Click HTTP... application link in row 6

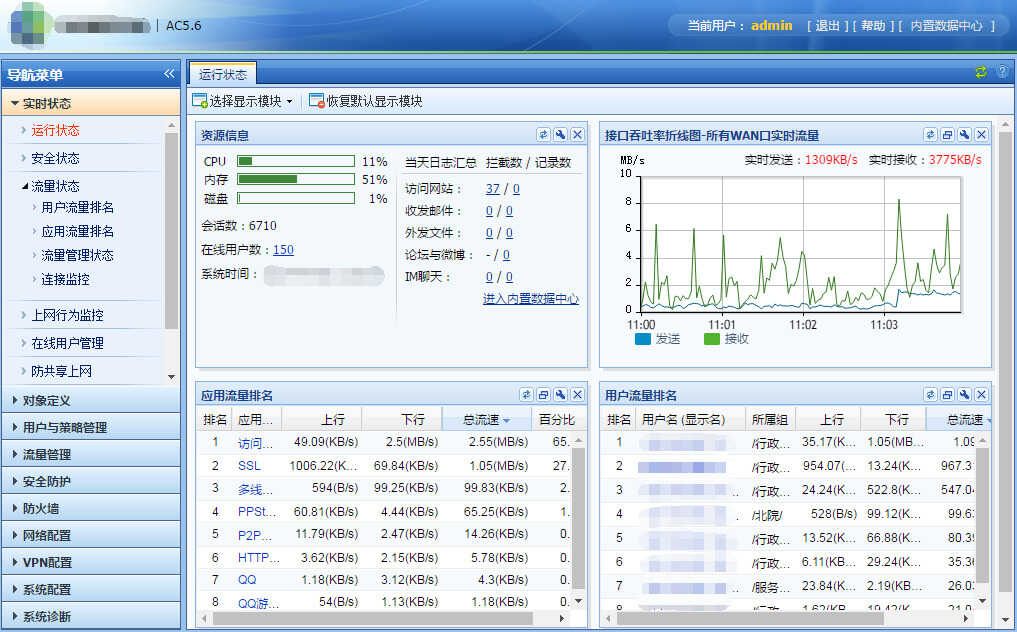coord(259,557)
